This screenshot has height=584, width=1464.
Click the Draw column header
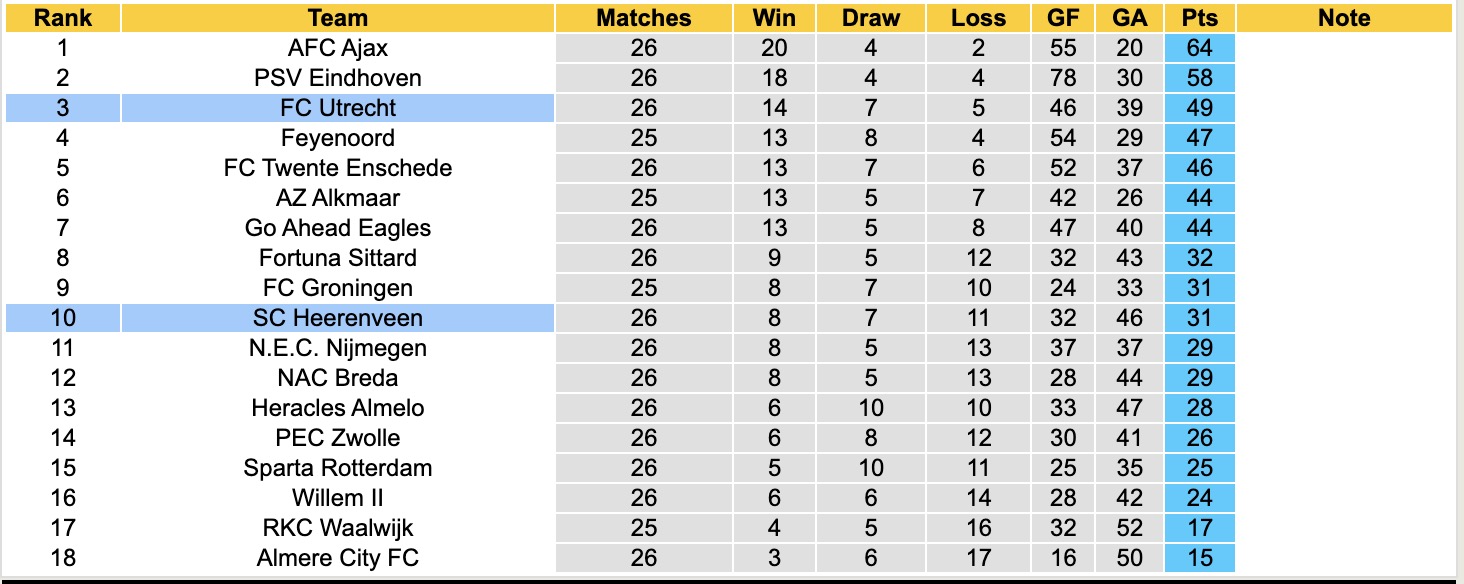click(870, 18)
